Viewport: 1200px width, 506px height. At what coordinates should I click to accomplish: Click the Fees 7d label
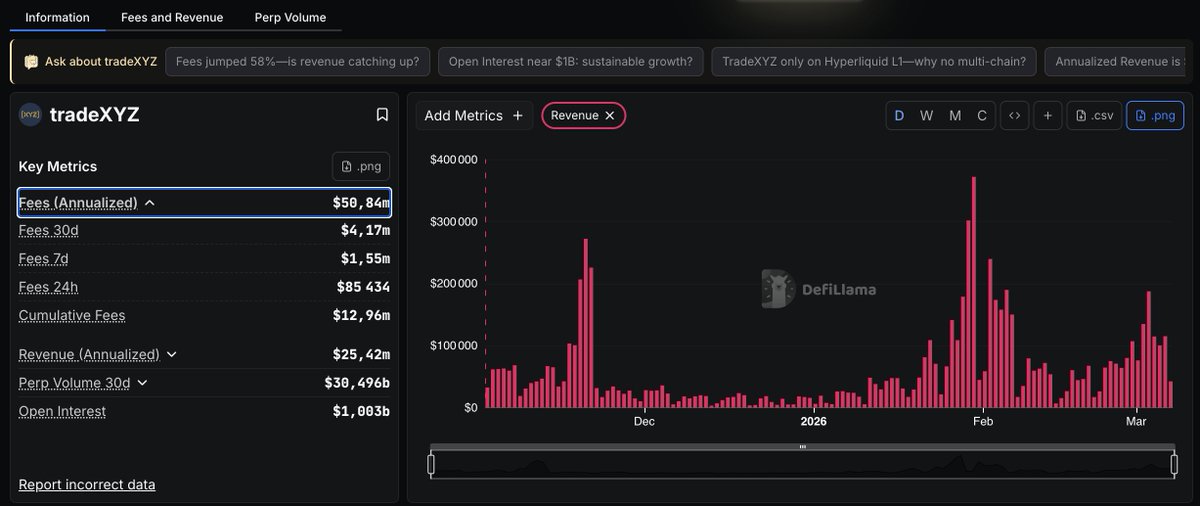[x=44, y=259]
